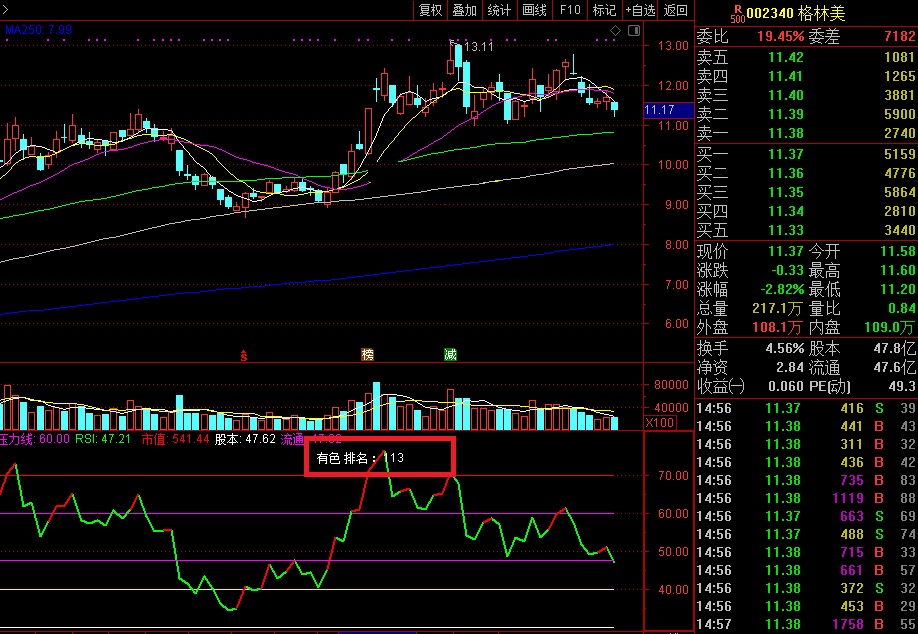The height and width of the screenshot is (634, 918).
Task: Click the 标记 mark button
Action: click(x=604, y=10)
